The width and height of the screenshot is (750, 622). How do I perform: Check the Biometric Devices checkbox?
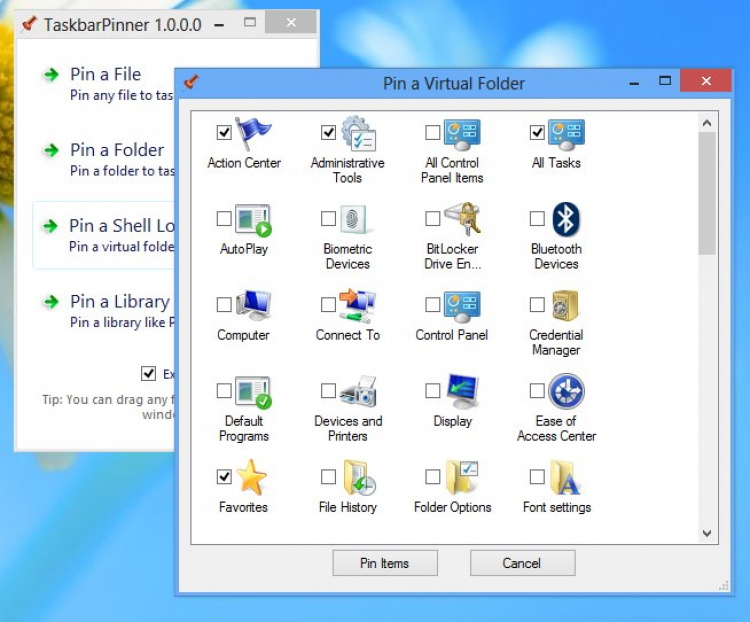coord(328,218)
